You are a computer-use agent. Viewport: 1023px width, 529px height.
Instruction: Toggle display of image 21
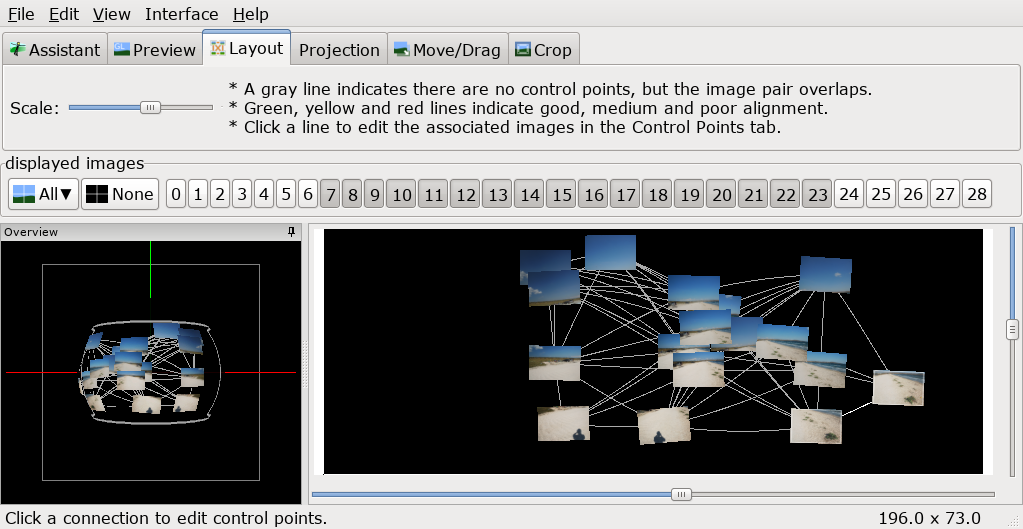(x=753, y=194)
